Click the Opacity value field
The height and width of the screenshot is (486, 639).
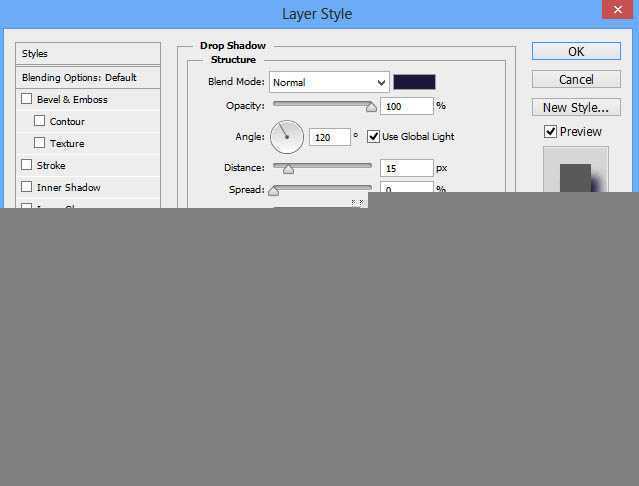click(406, 106)
